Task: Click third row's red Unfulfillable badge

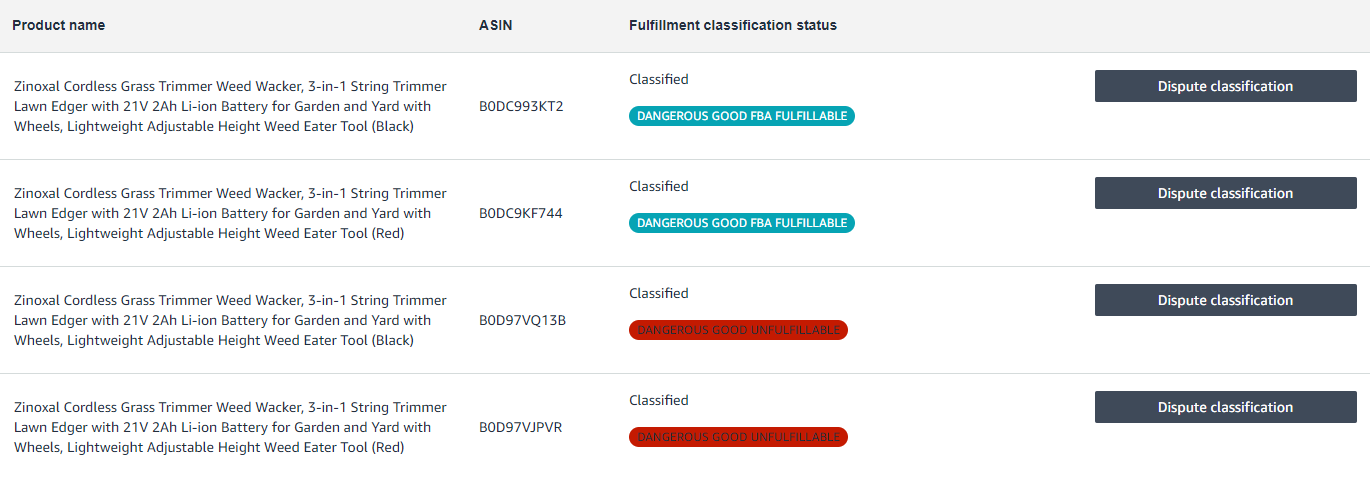Action: coord(738,330)
